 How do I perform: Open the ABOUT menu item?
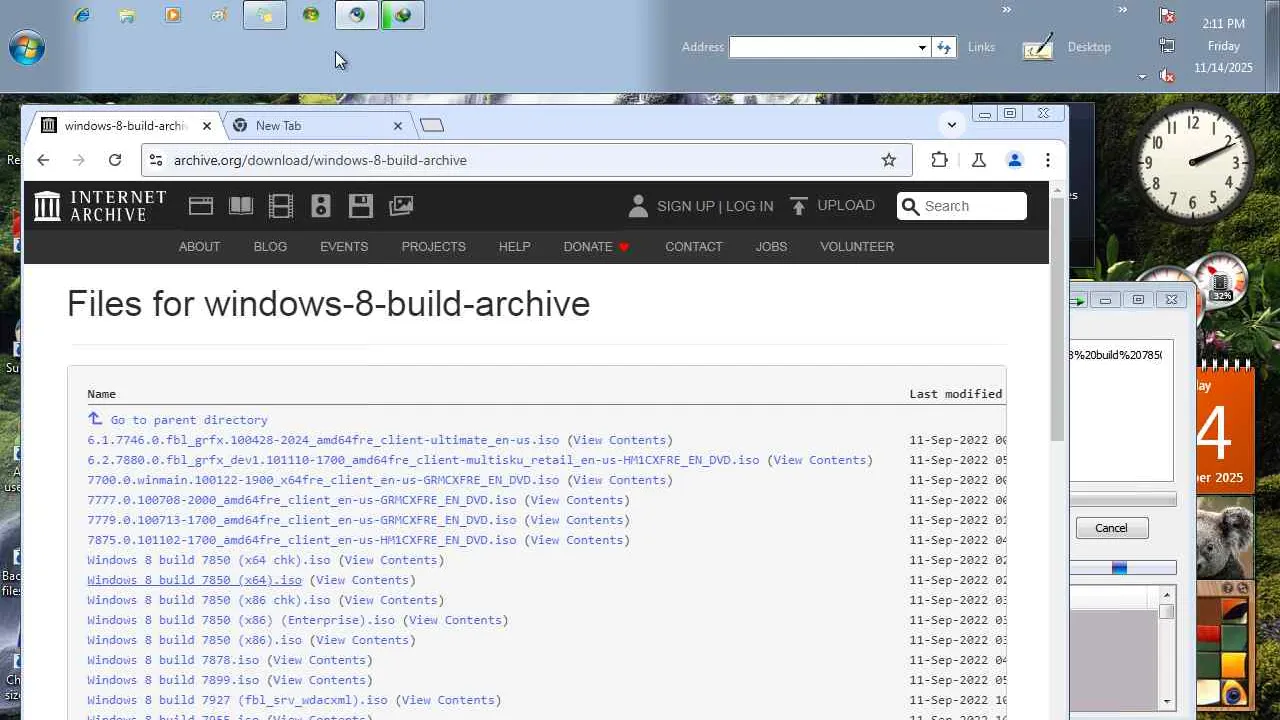click(x=199, y=246)
